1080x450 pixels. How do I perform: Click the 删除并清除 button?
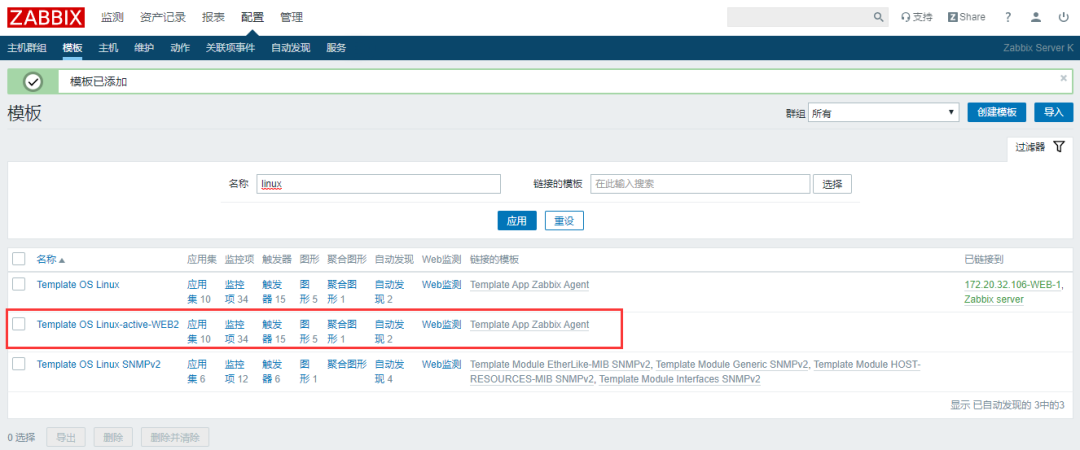tap(175, 437)
